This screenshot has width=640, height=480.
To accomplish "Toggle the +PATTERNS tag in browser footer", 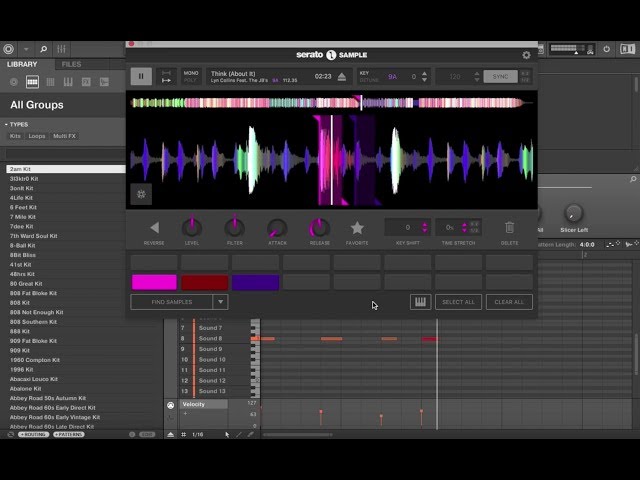I will pos(69,435).
